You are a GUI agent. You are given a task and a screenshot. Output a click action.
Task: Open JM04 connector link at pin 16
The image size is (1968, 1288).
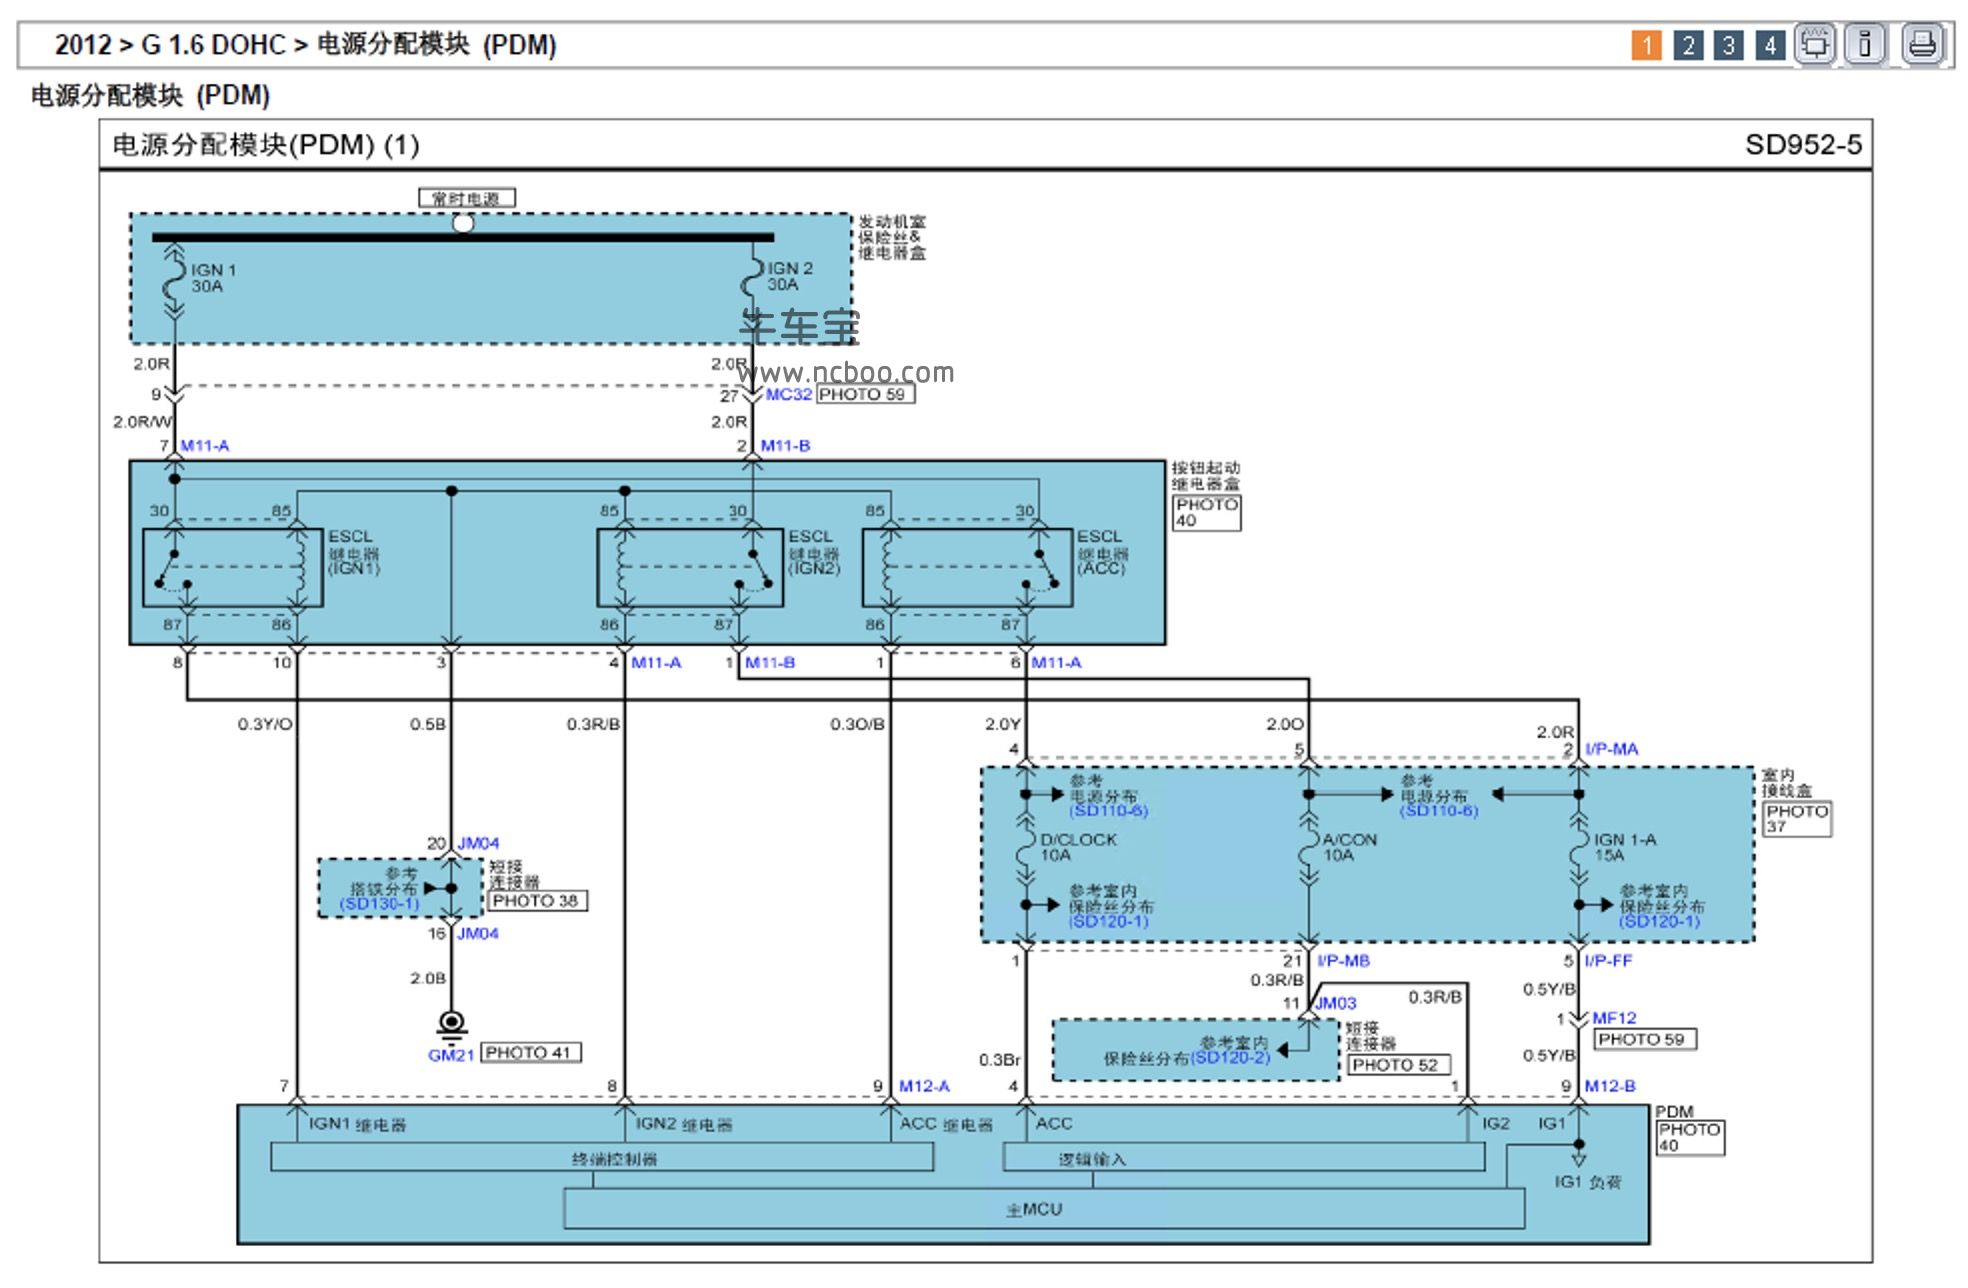[478, 934]
